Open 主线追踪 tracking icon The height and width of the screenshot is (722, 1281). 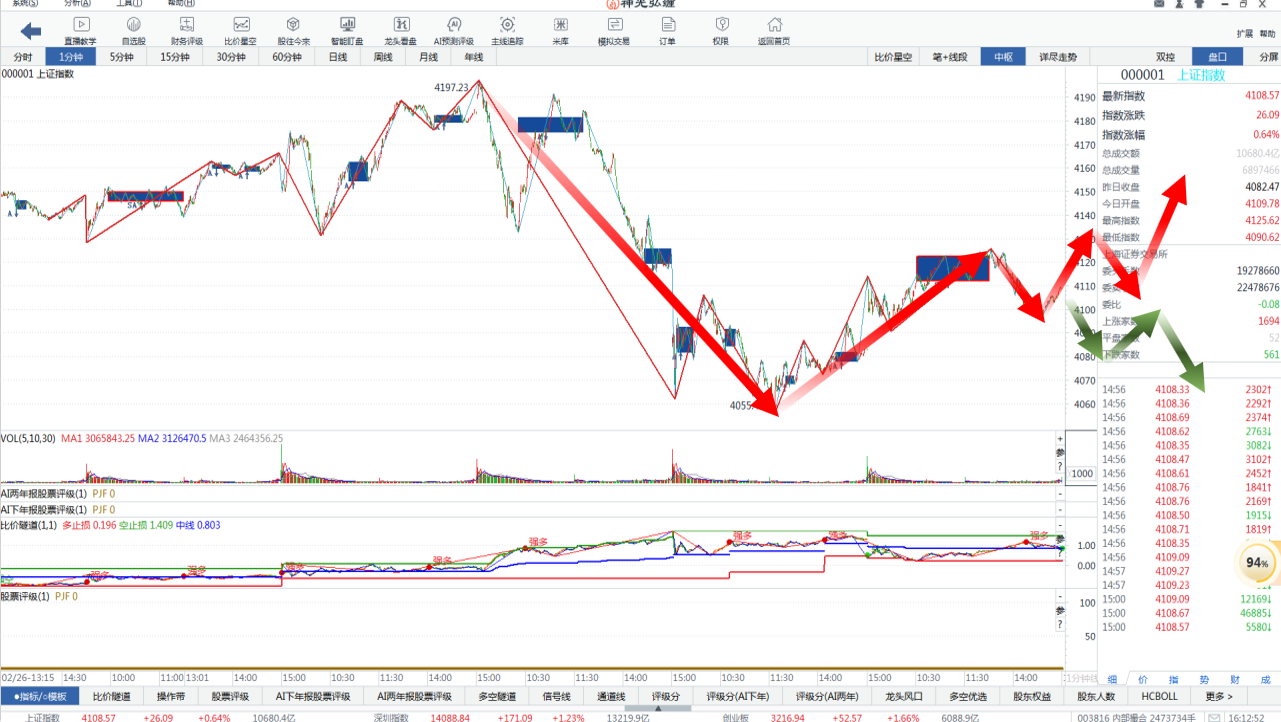coord(507,30)
